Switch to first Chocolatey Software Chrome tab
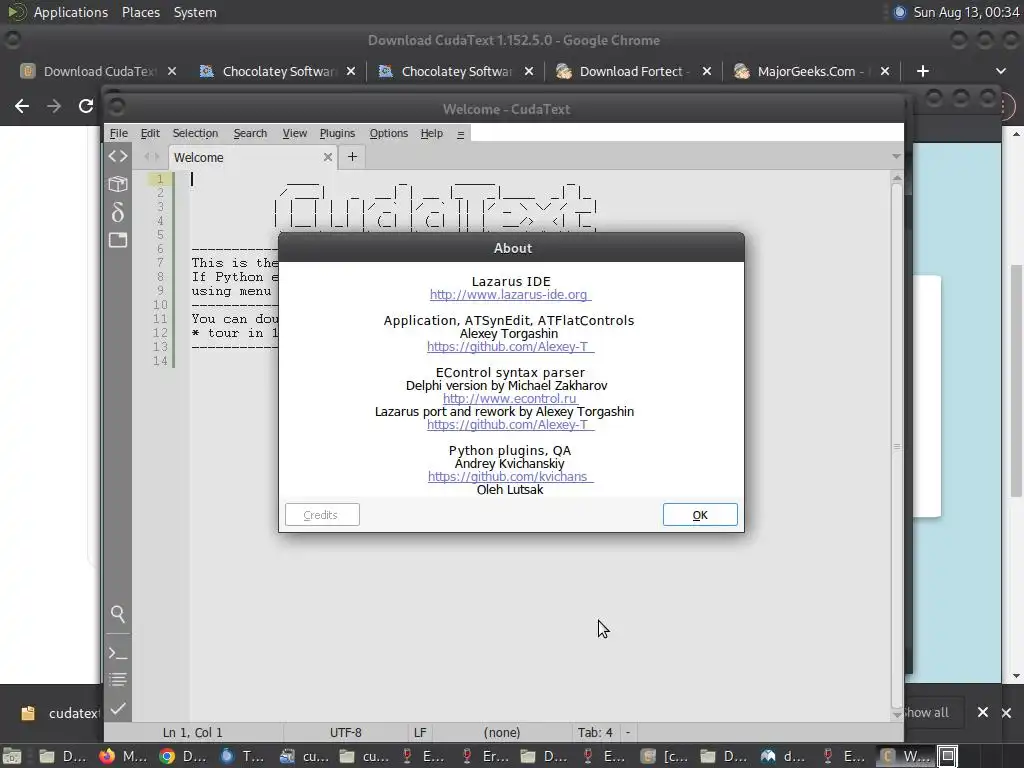The height and width of the screenshot is (768, 1024). (278, 71)
